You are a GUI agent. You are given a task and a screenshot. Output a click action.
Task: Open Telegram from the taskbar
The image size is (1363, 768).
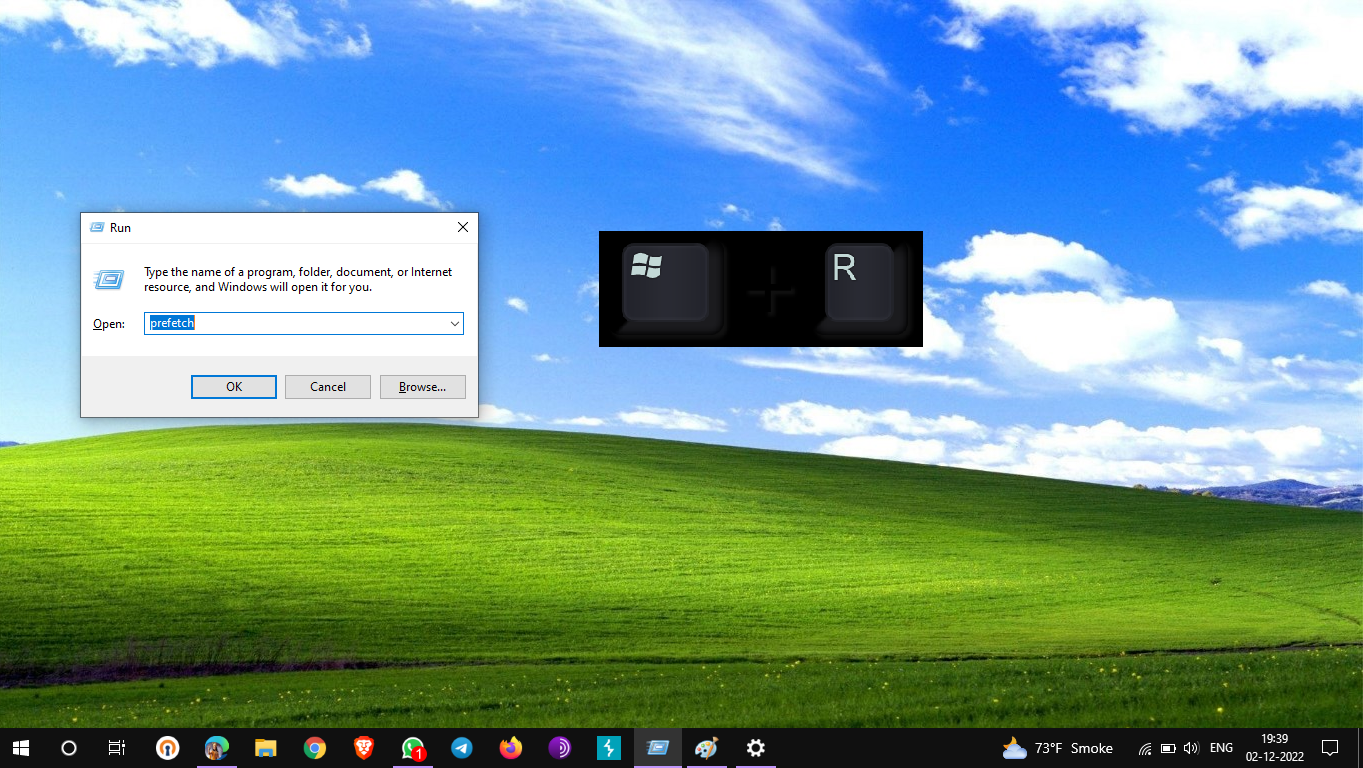pyautogui.click(x=462, y=748)
